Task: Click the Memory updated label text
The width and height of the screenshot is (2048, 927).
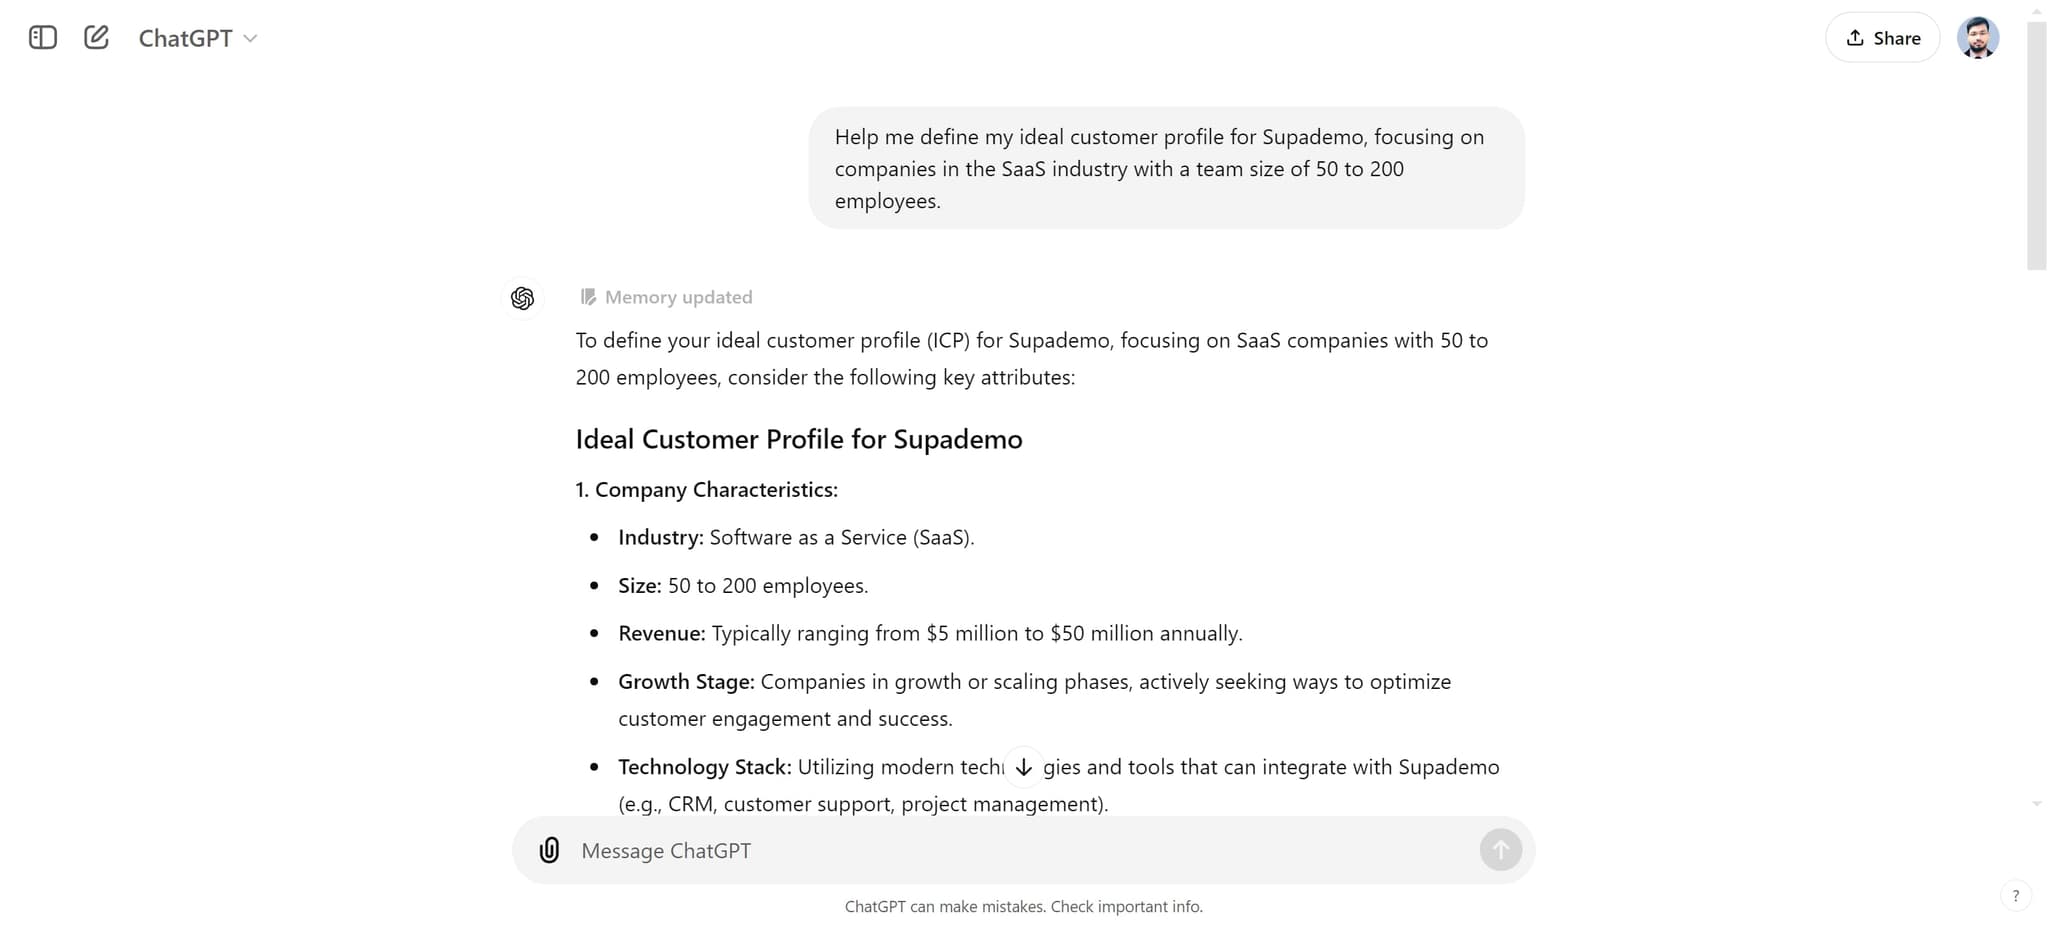Action: tap(679, 296)
